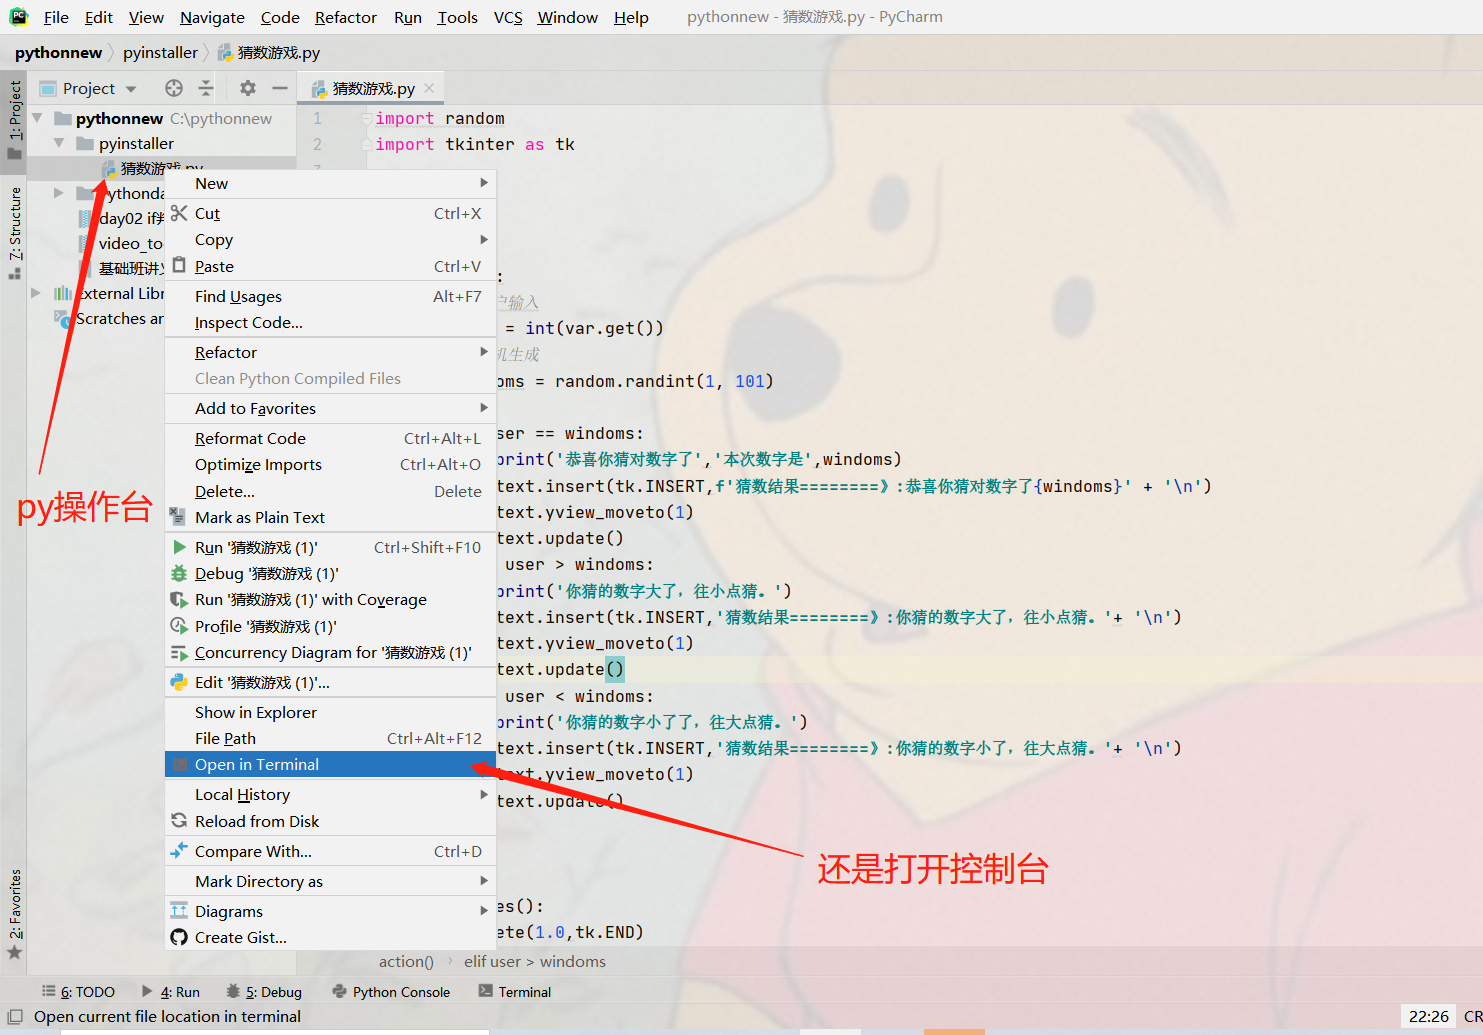Image resolution: width=1483 pixels, height=1035 pixels.
Task: Expand the Refactor submenu in context menu
Action: point(484,352)
